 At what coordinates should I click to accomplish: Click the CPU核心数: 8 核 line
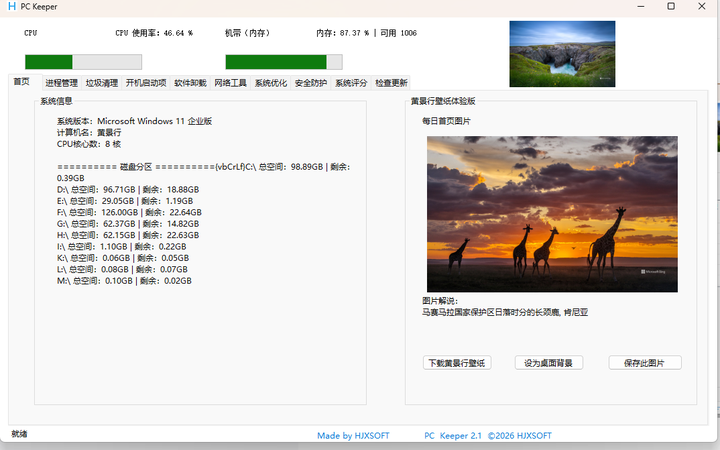tap(89, 144)
